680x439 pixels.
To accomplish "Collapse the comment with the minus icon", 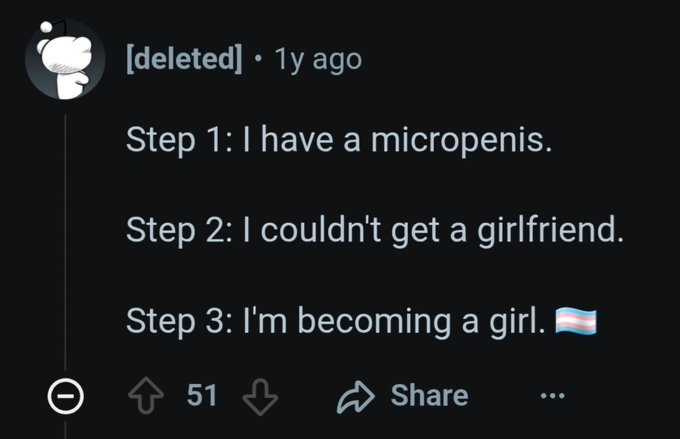I will [x=65, y=396].
